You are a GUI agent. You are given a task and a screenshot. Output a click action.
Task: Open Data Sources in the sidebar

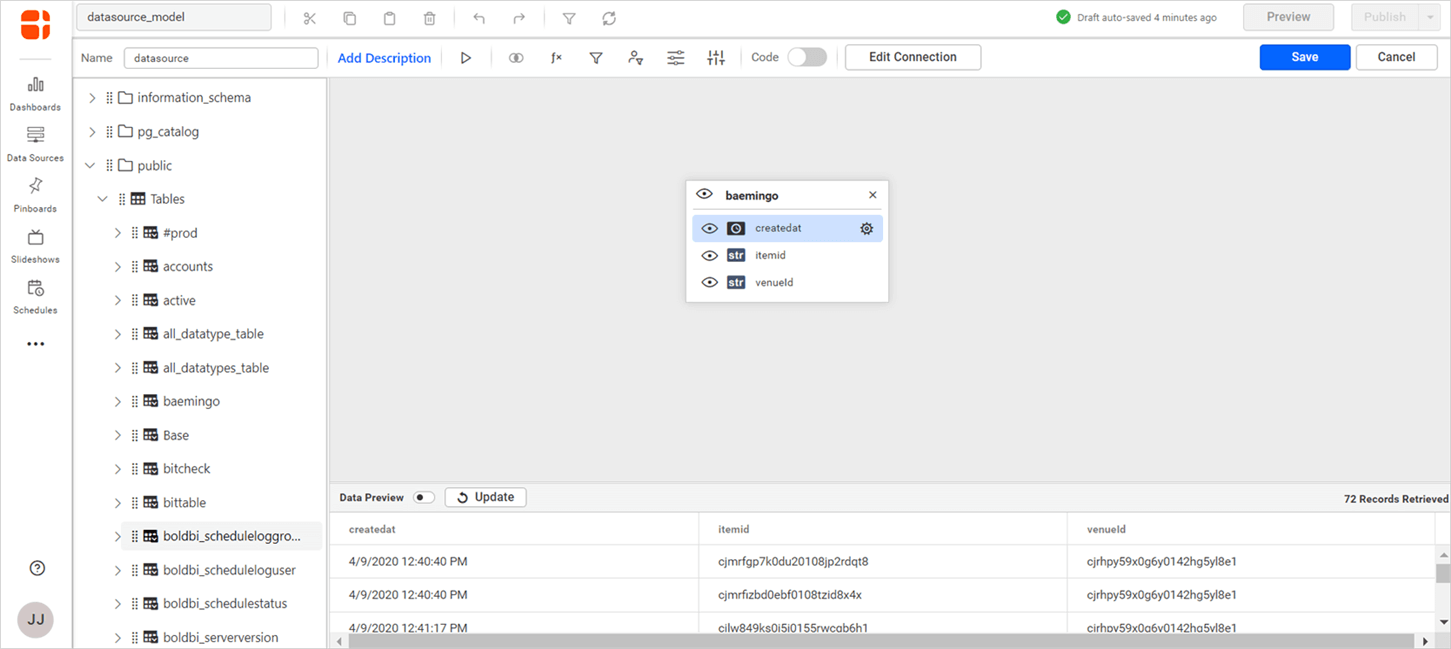coord(36,144)
